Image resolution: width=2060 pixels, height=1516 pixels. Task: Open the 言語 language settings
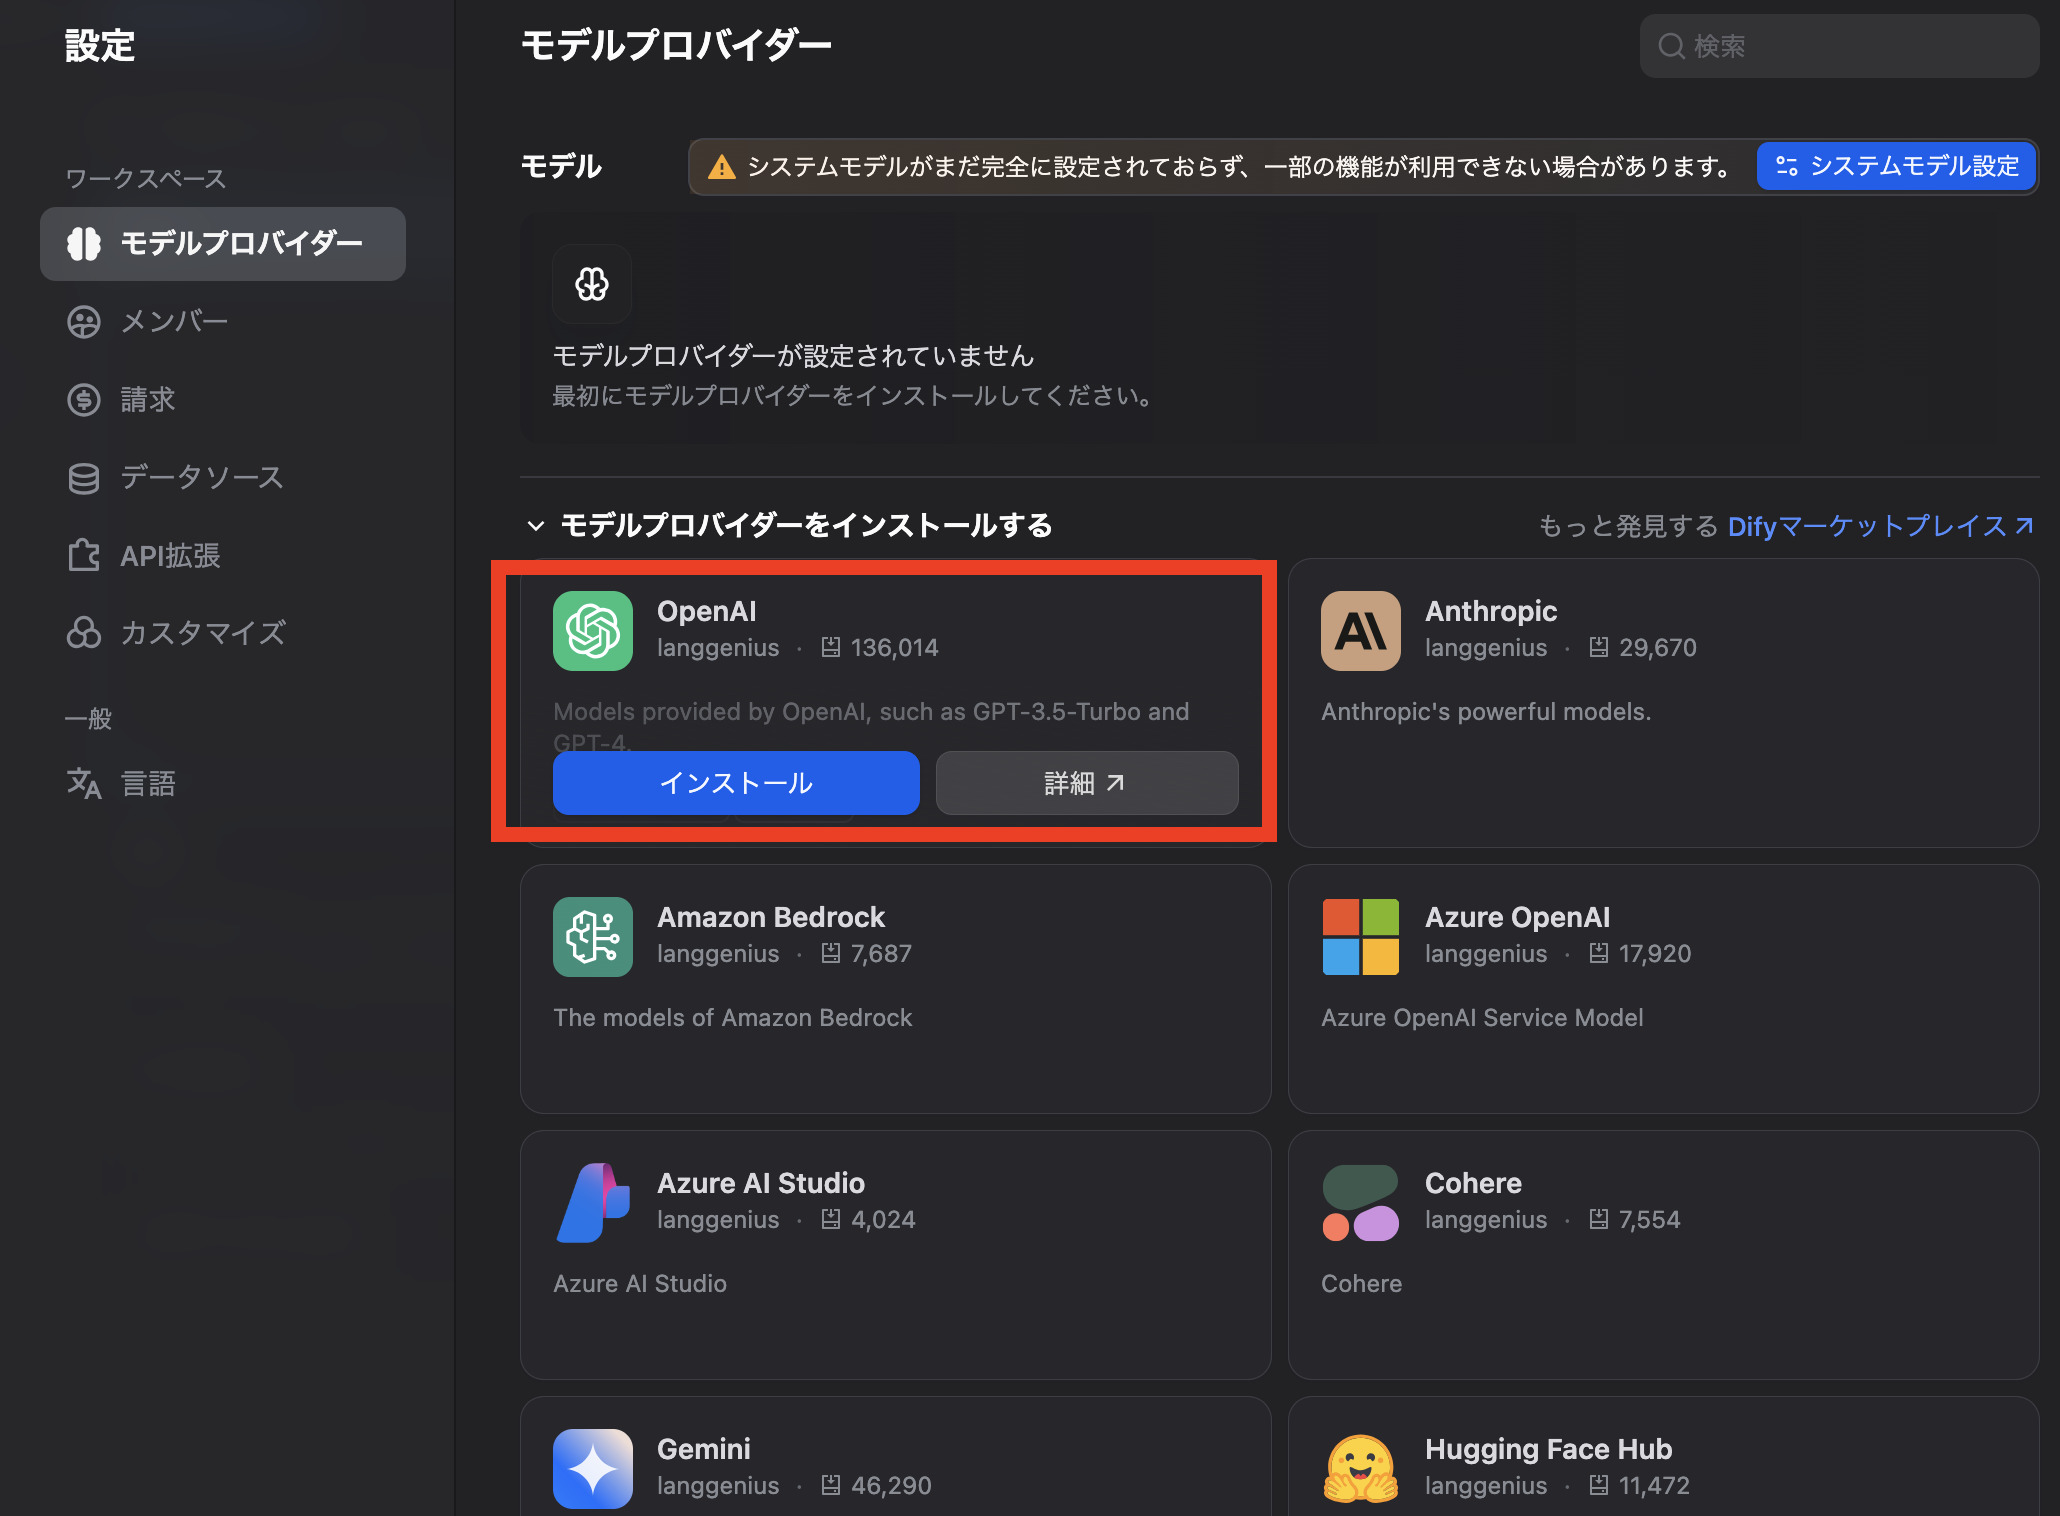(x=222, y=783)
